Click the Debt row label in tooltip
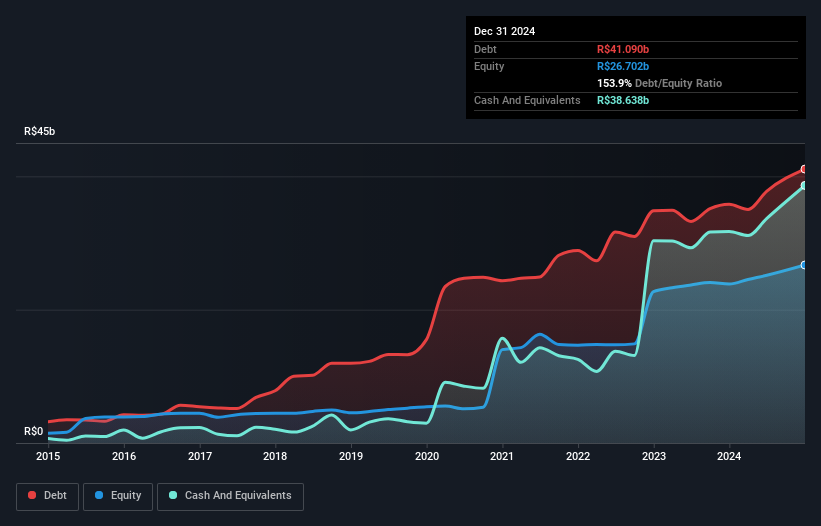This screenshot has height=526, width=821. pyautogui.click(x=485, y=49)
